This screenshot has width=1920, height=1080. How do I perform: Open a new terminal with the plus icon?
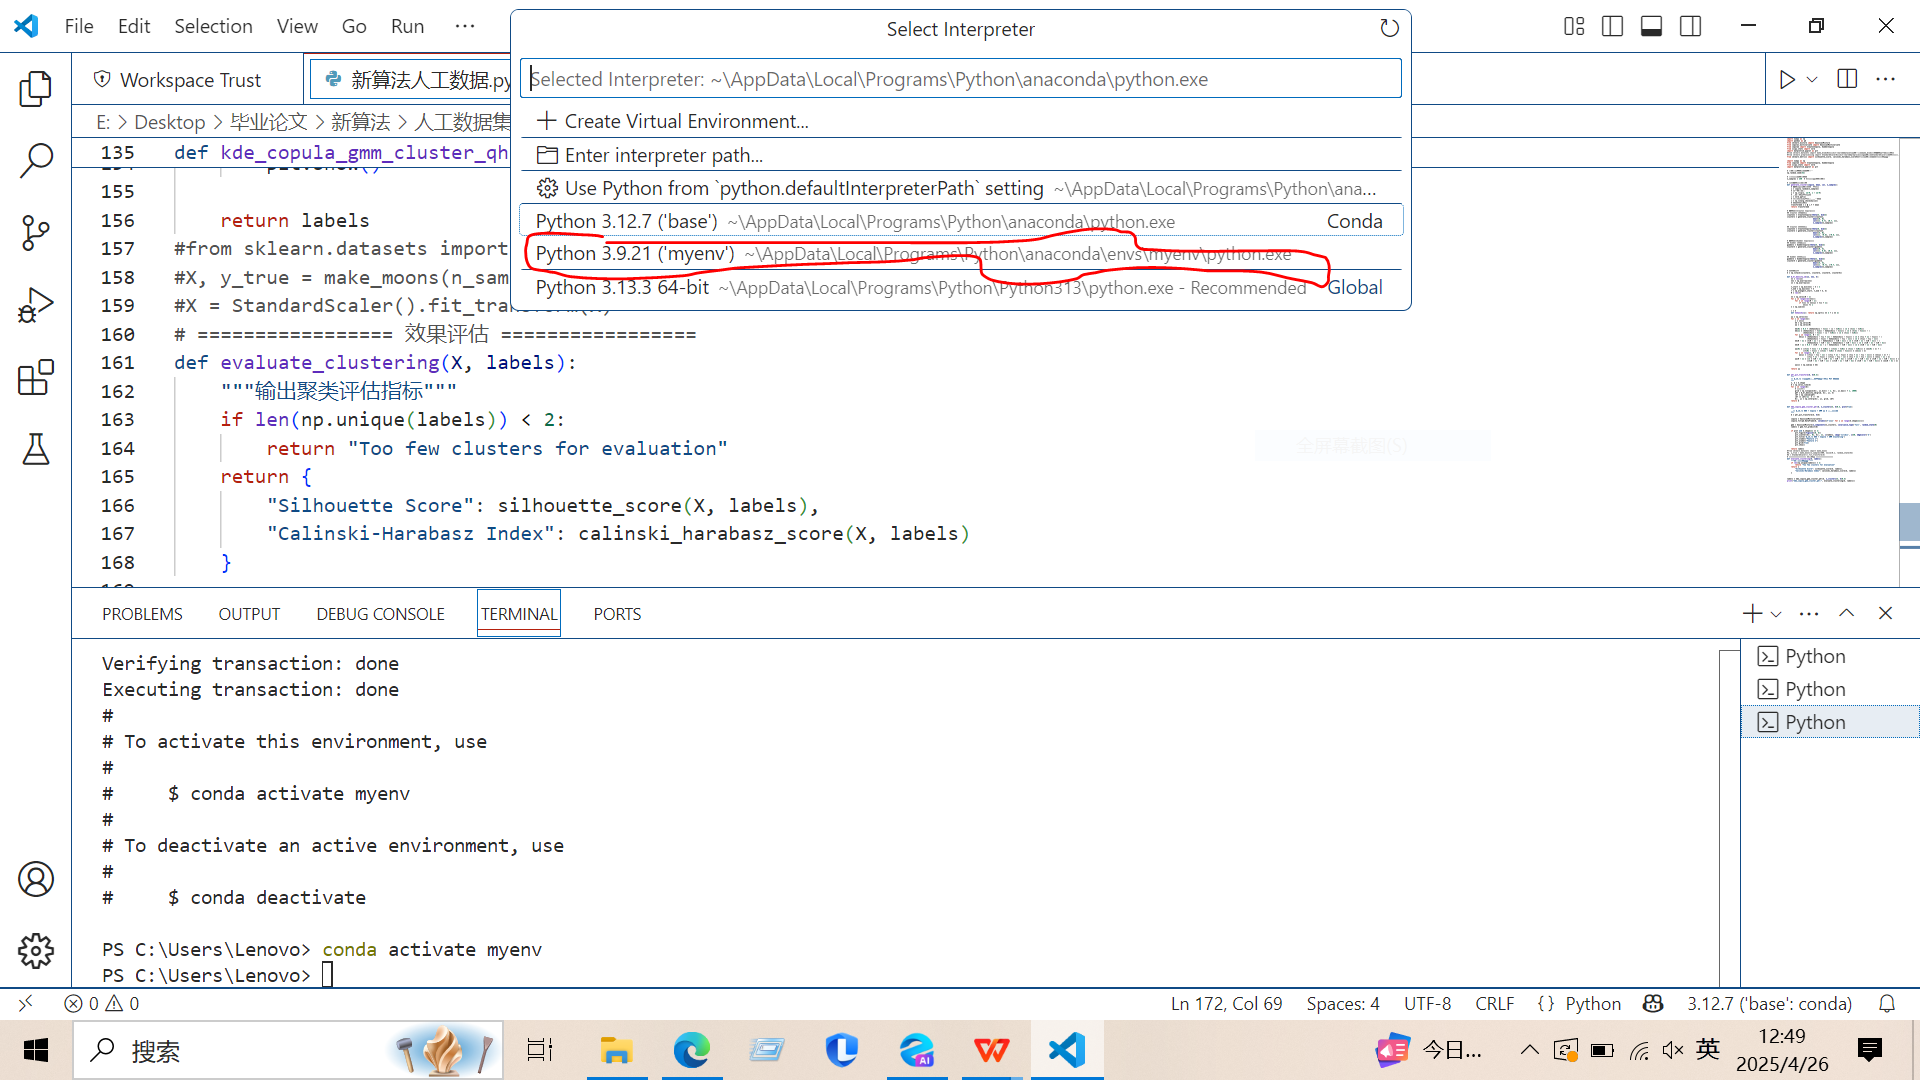(x=1752, y=613)
